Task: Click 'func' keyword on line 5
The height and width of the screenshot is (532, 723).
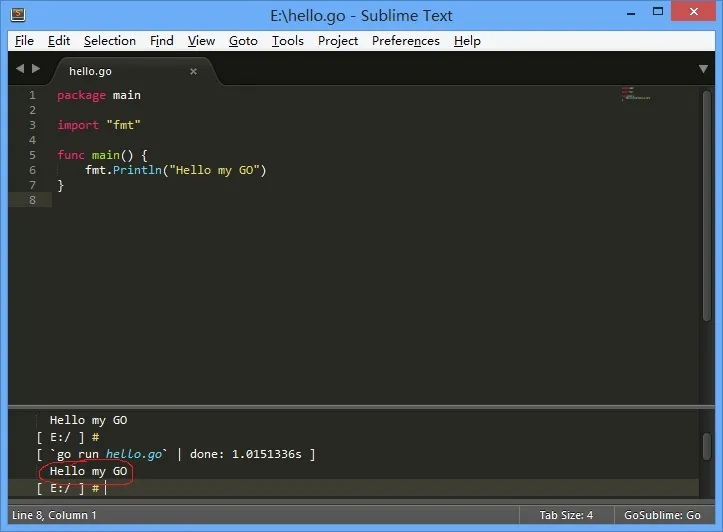Action: (x=71, y=155)
